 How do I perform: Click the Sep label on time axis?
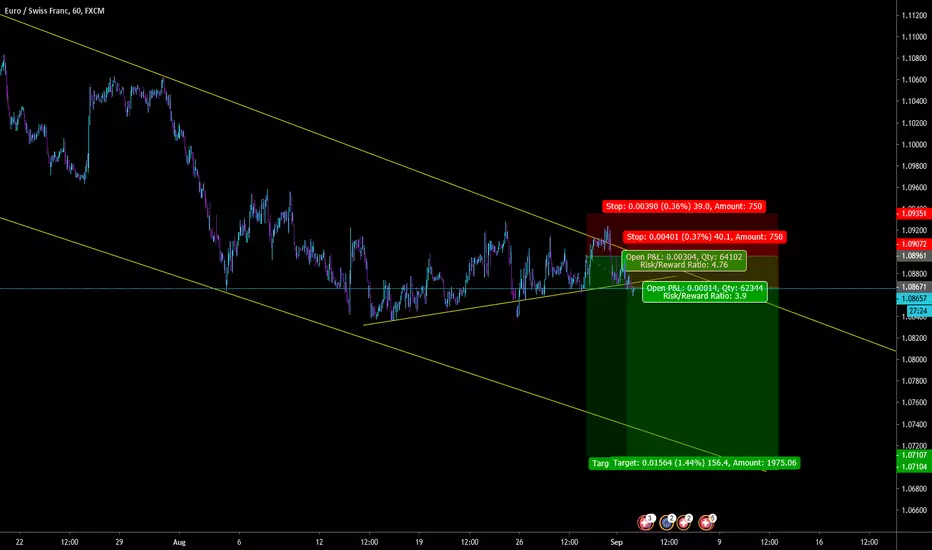pyautogui.click(x=616, y=542)
